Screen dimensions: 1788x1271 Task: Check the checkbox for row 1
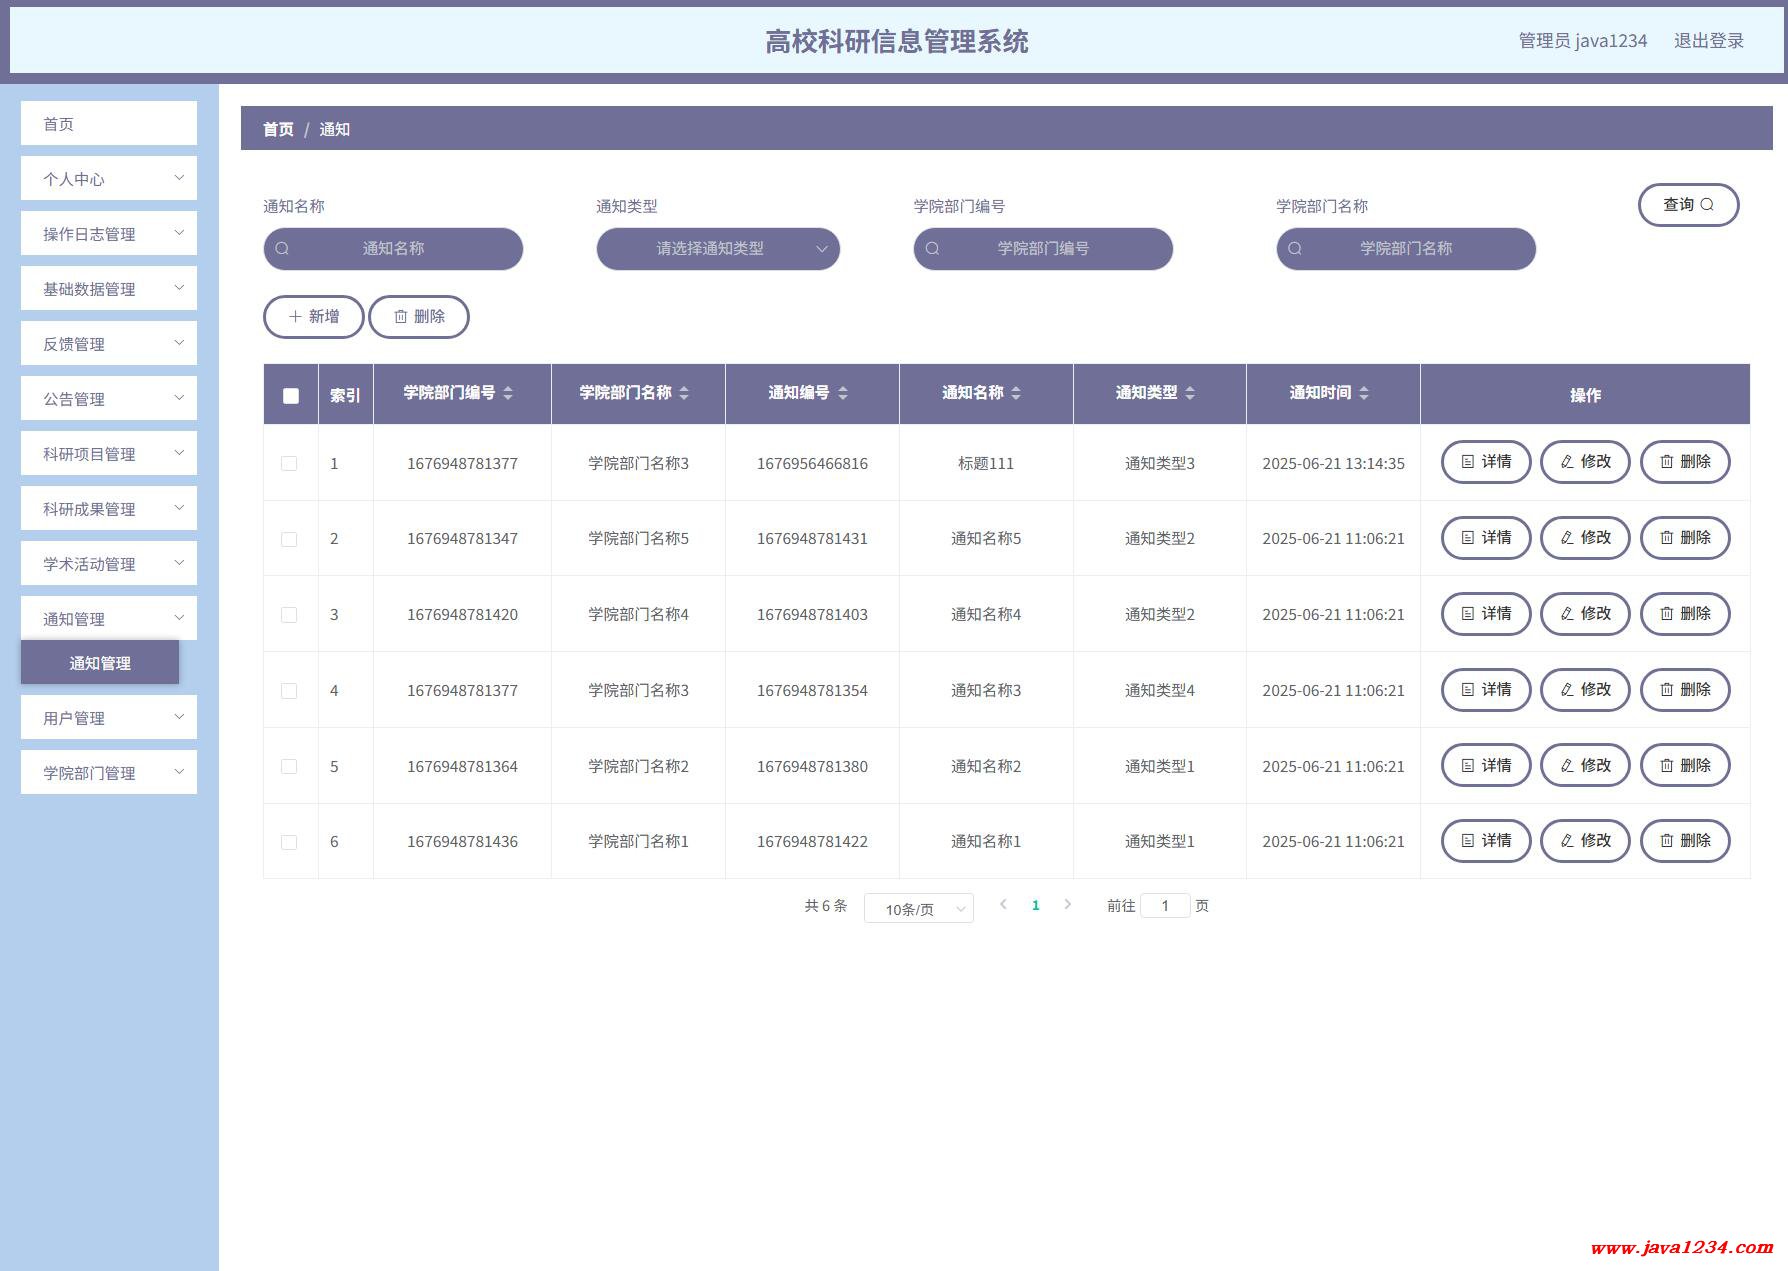pyautogui.click(x=289, y=463)
